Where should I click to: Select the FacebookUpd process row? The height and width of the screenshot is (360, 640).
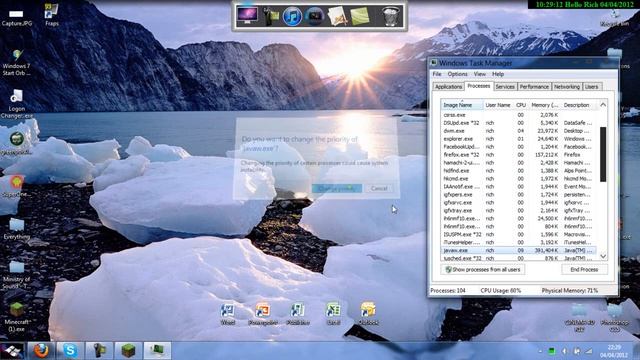pos(518,147)
